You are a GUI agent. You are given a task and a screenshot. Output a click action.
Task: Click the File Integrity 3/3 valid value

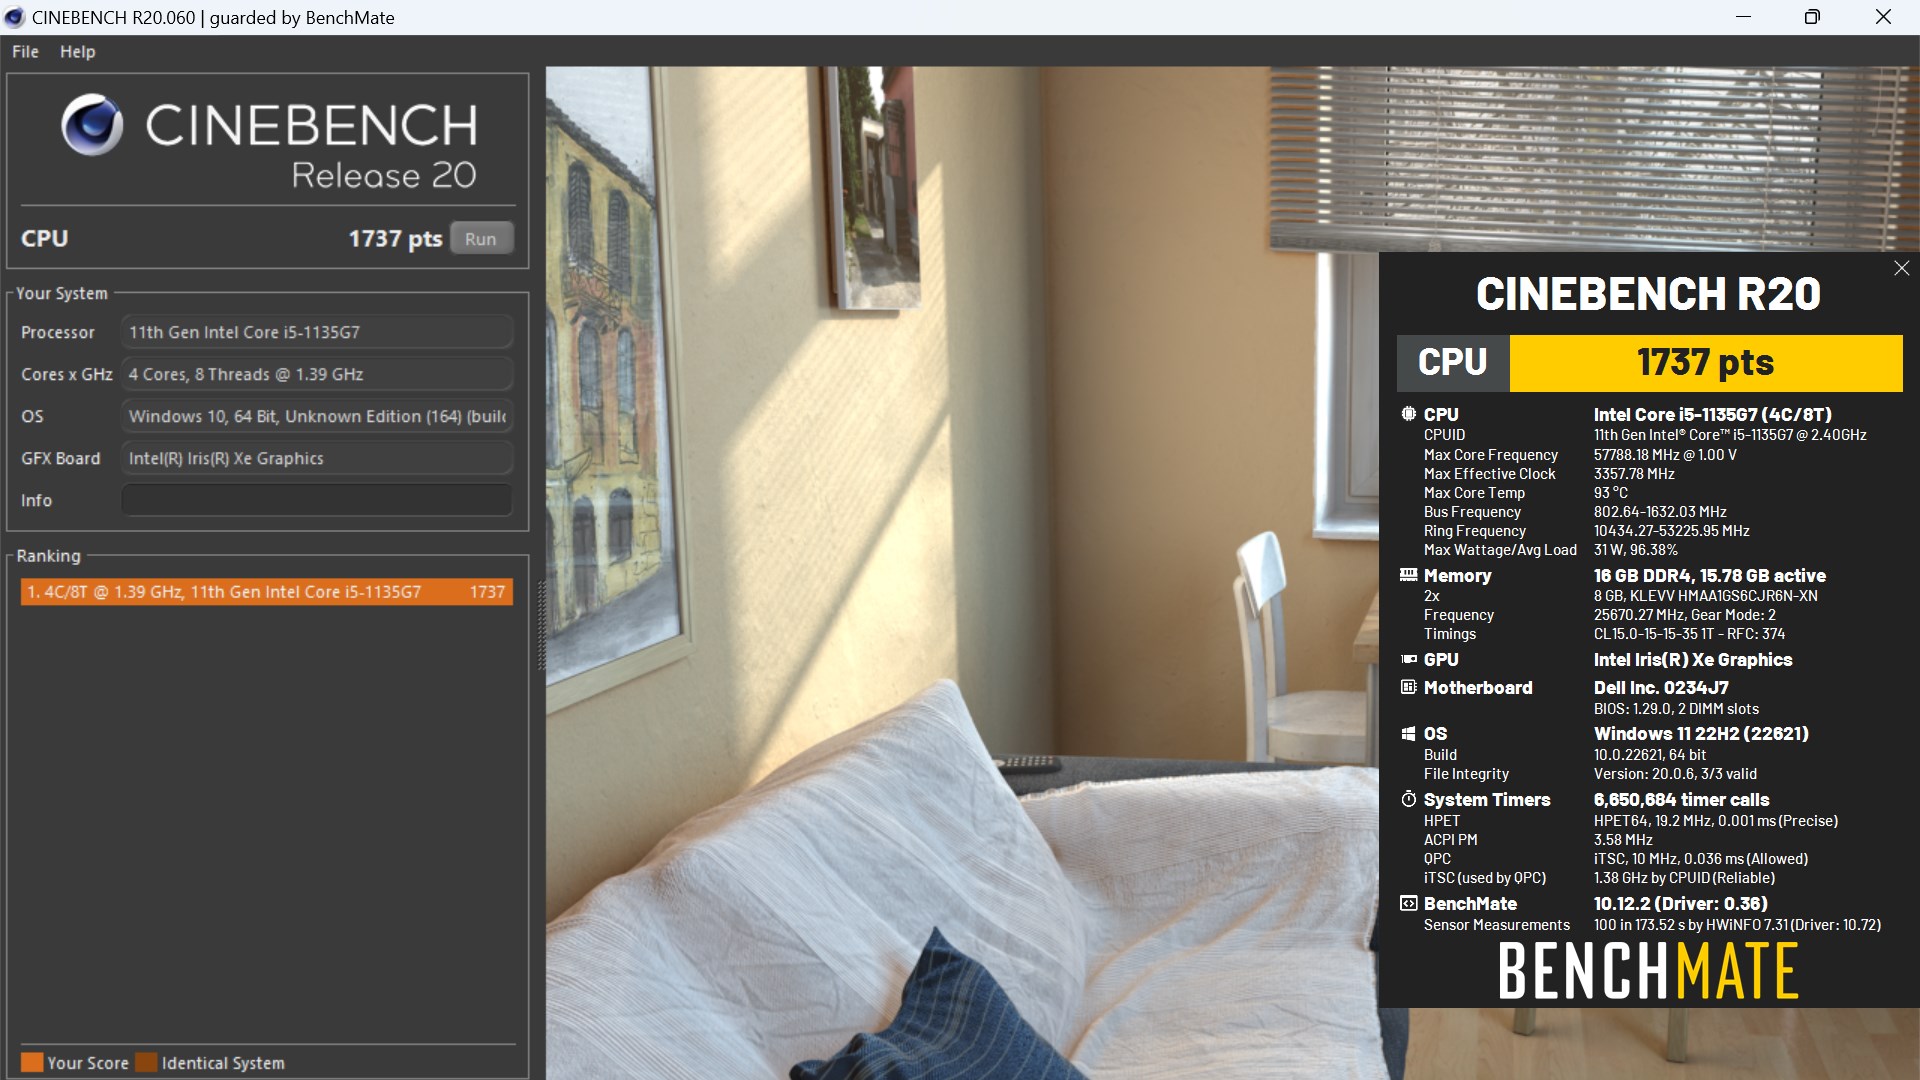pos(1675,774)
